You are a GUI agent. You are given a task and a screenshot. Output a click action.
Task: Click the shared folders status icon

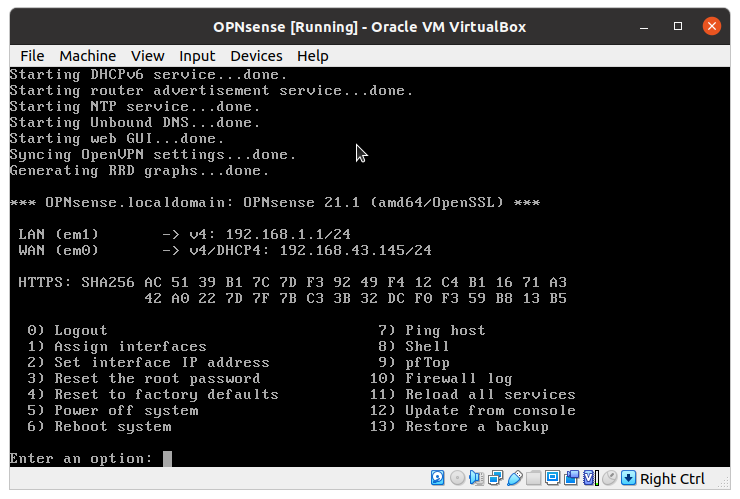(x=533, y=478)
